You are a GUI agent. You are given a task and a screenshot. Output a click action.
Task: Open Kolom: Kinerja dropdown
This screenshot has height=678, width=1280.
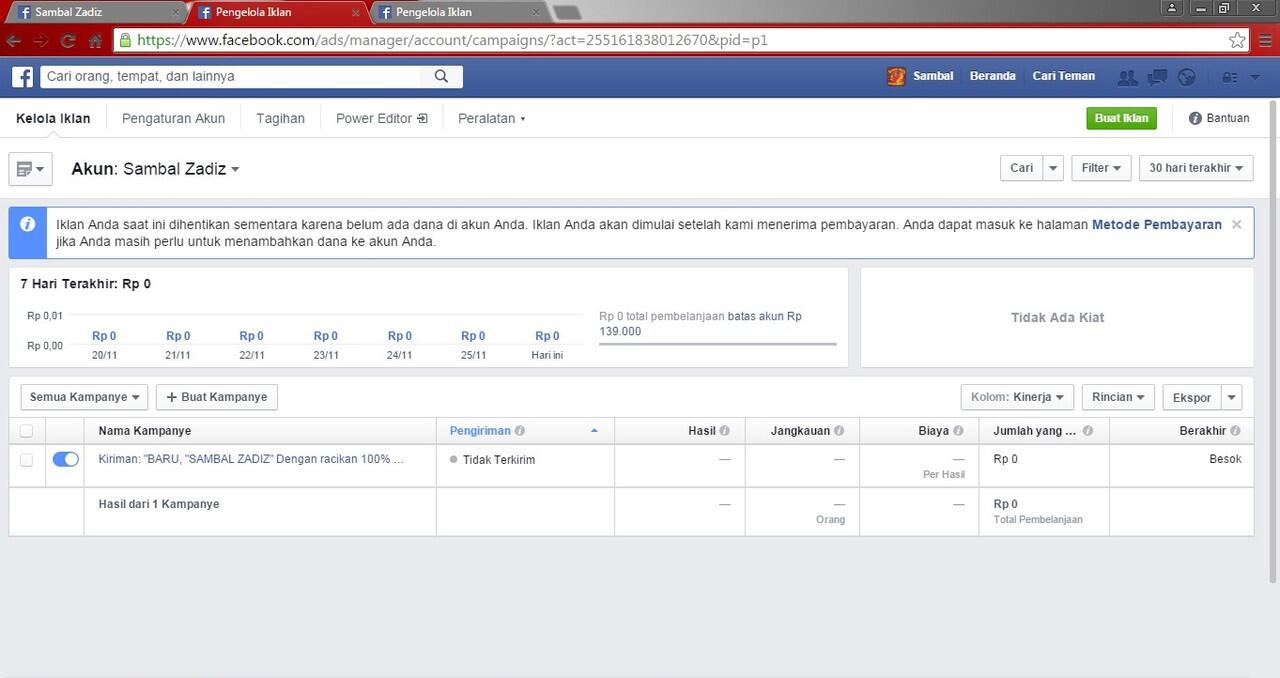[x=1018, y=397]
